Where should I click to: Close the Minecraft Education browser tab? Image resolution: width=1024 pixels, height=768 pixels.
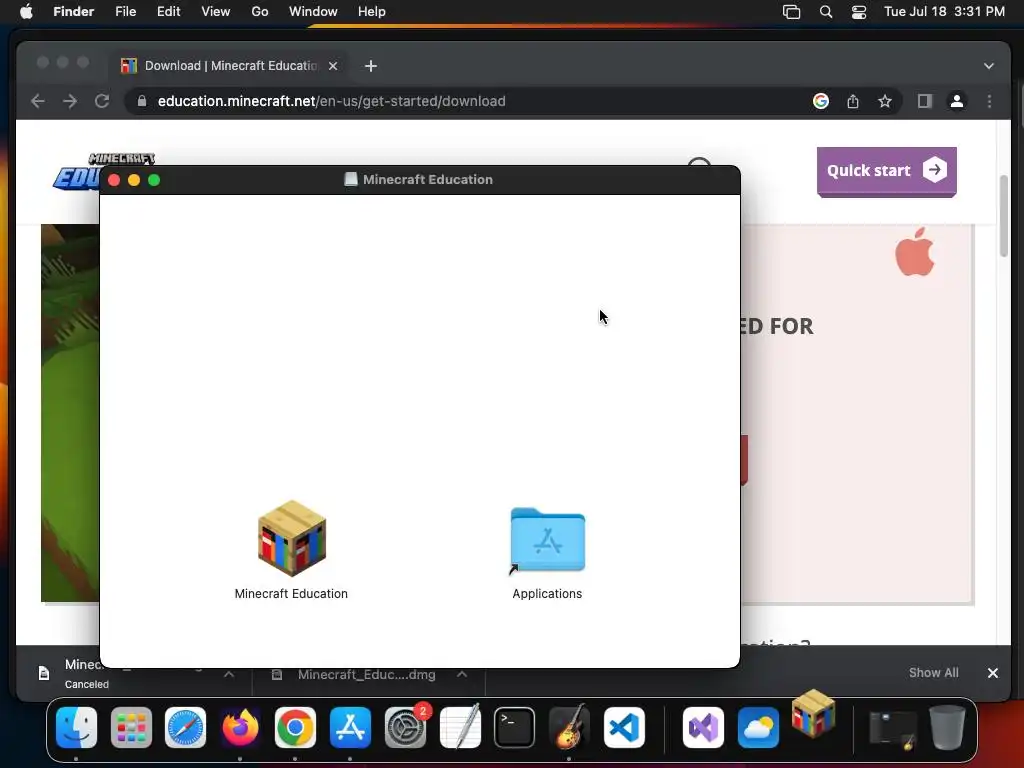(333, 66)
